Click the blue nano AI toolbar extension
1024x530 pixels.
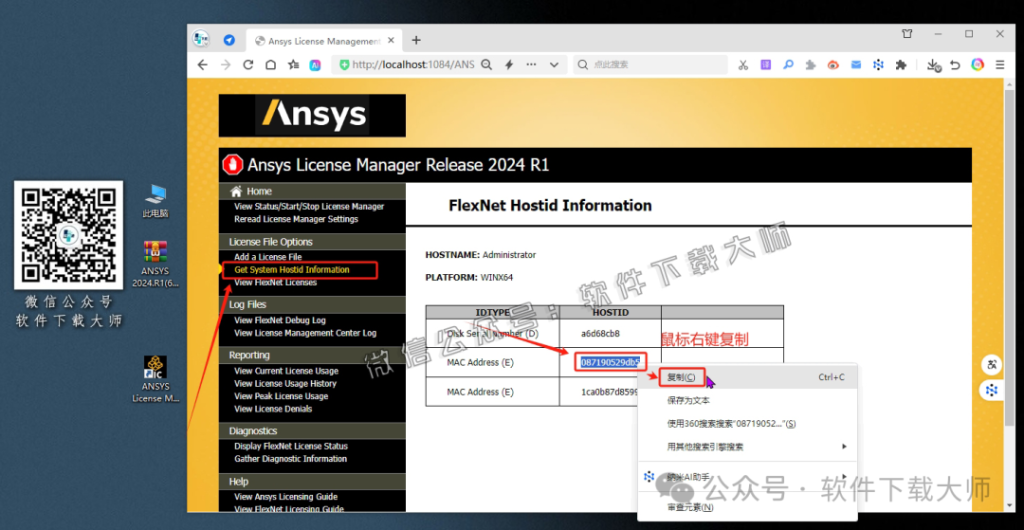pyautogui.click(x=878, y=65)
